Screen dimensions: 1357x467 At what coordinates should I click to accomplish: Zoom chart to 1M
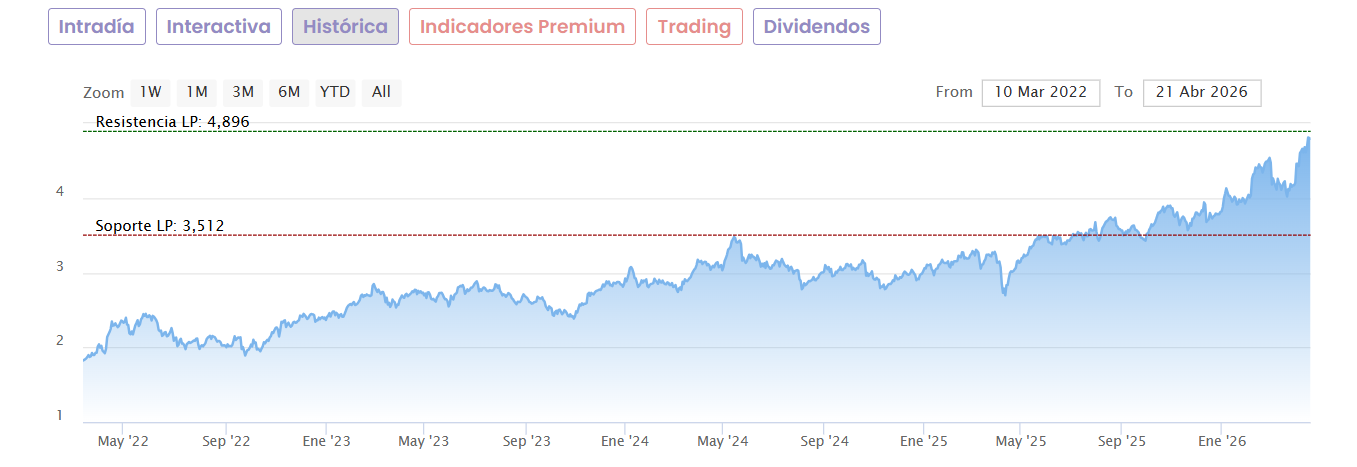[196, 93]
